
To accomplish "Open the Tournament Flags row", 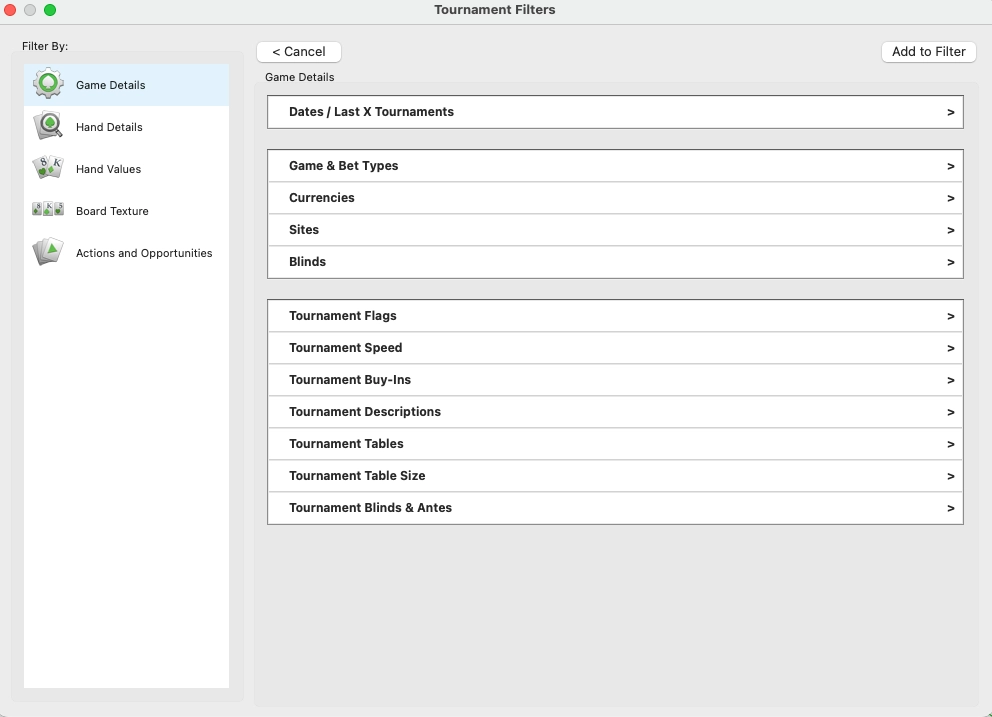I will pyautogui.click(x=615, y=316).
